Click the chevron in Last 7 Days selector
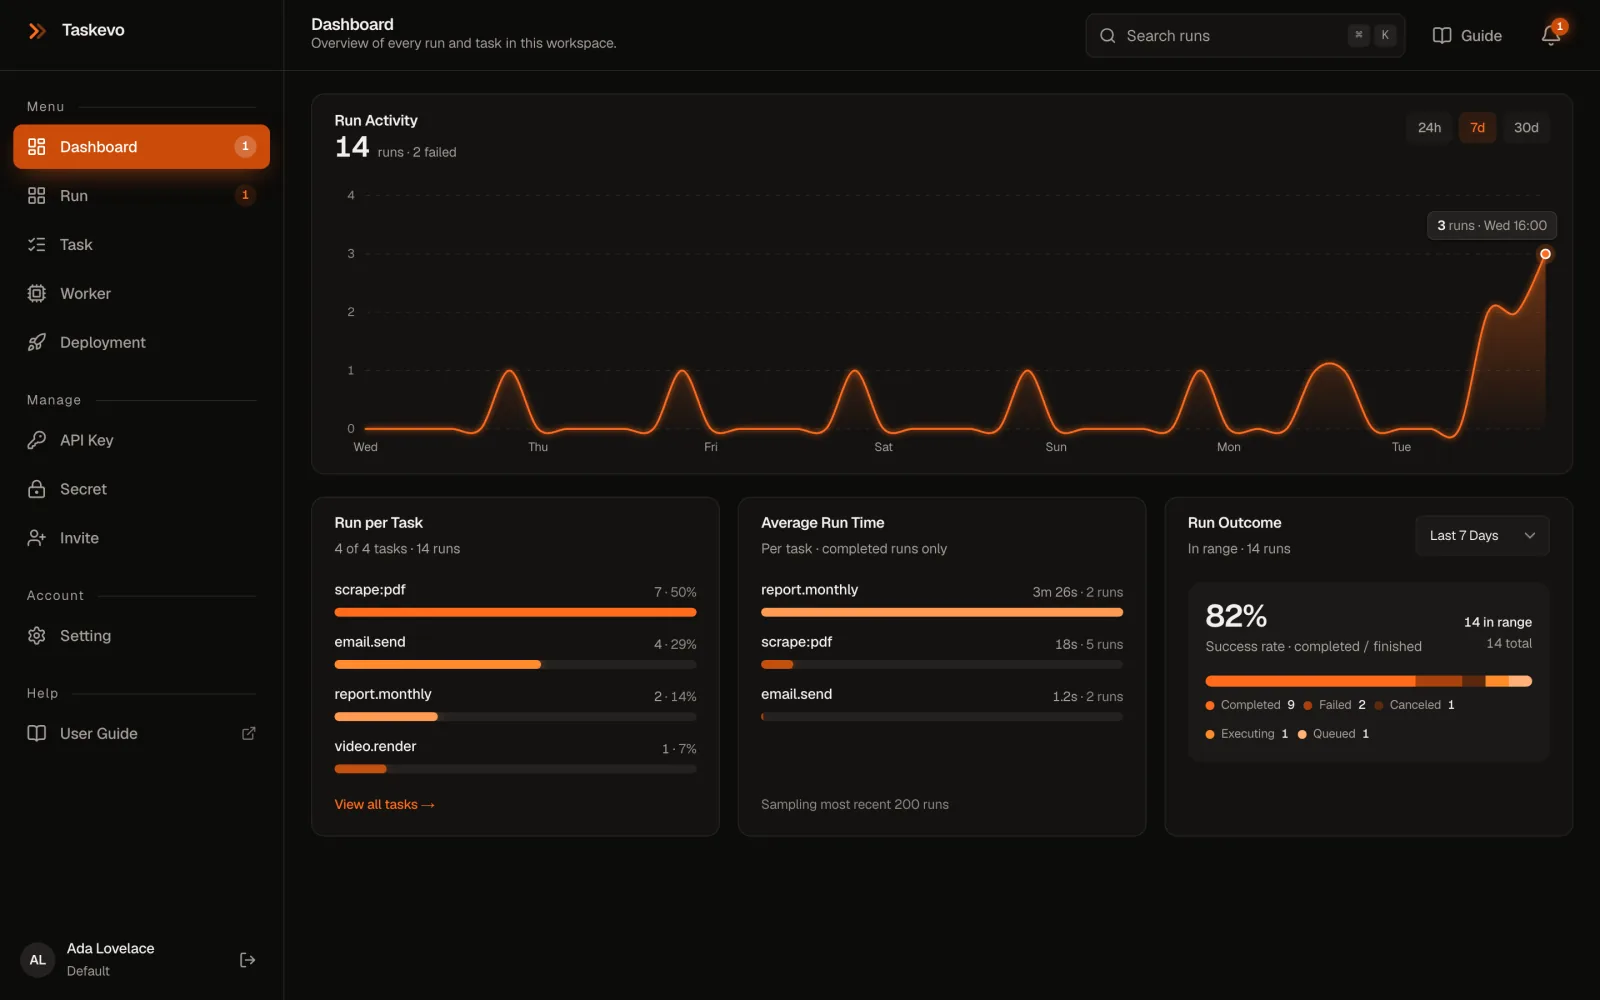1600x1000 pixels. 1530,536
